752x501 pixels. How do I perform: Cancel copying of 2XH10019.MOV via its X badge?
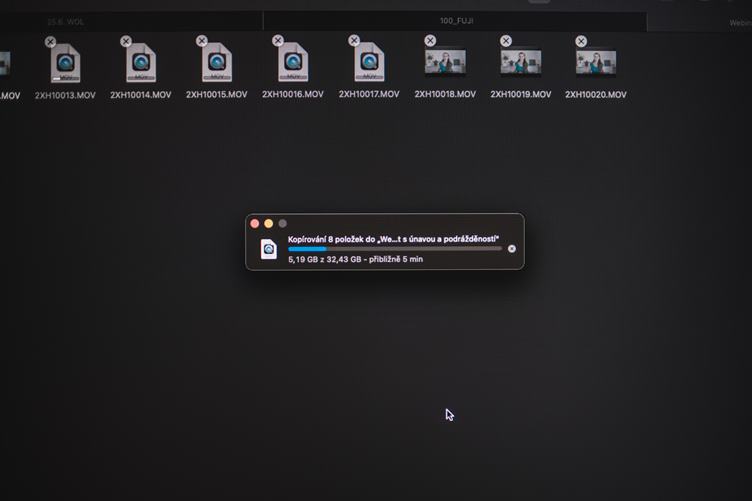point(506,41)
